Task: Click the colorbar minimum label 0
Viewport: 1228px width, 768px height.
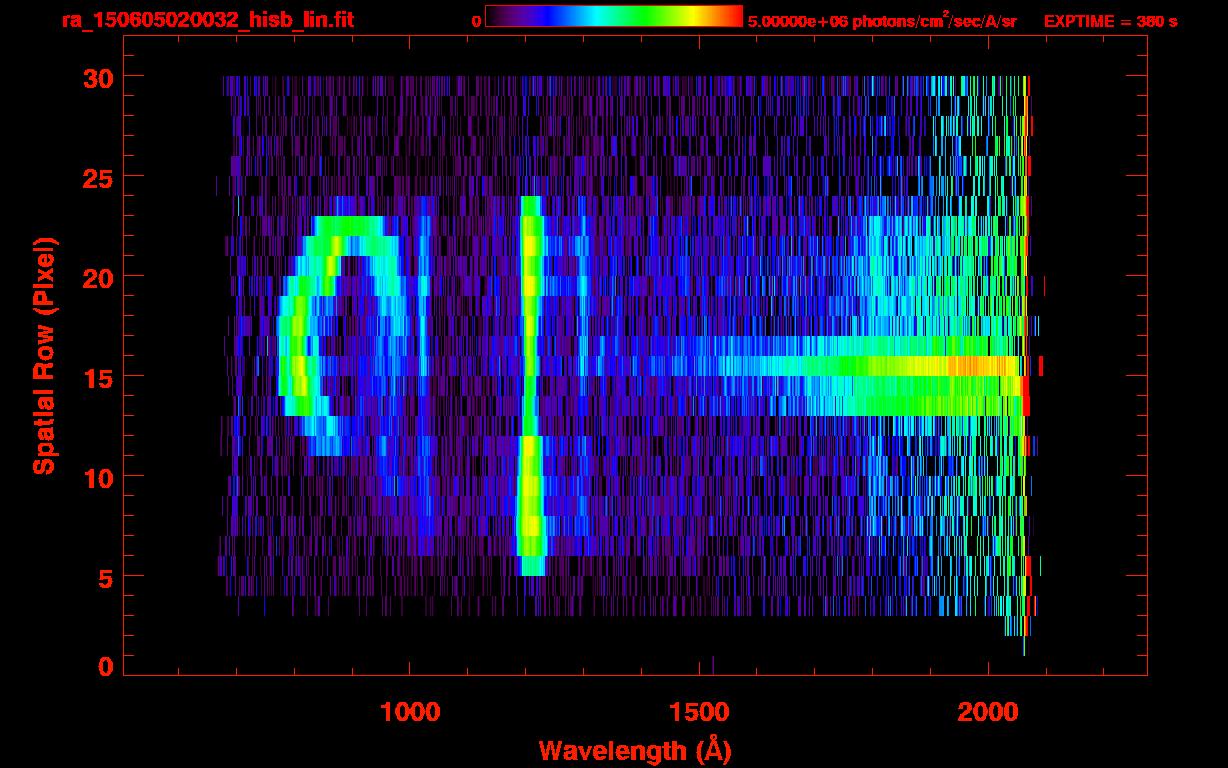Action: tap(476, 21)
